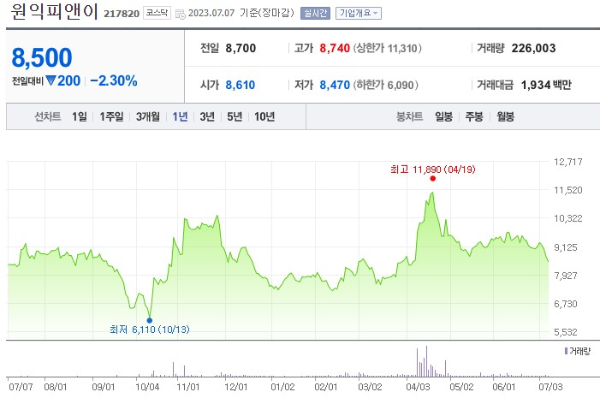Image resolution: width=600 pixels, height=408 pixels.
Task: Click the red 최고 11,890 high marker dot
Action: coord(433,178)
